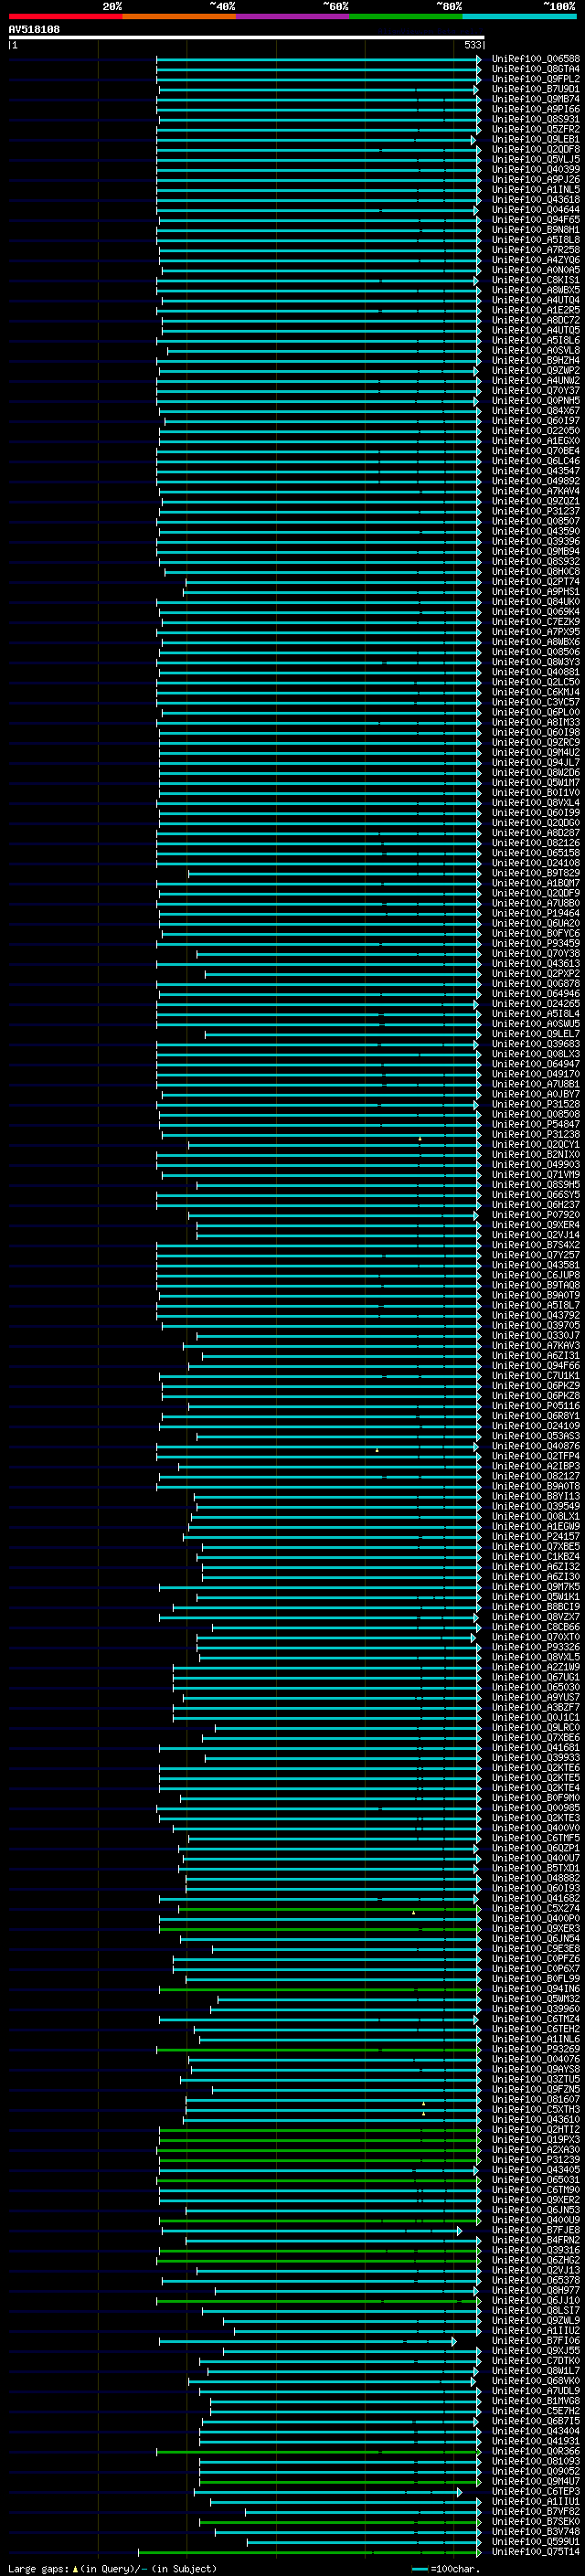Open hit UniRef100_Q9FPL2
585x2576 pixels.
click(536, 79)
